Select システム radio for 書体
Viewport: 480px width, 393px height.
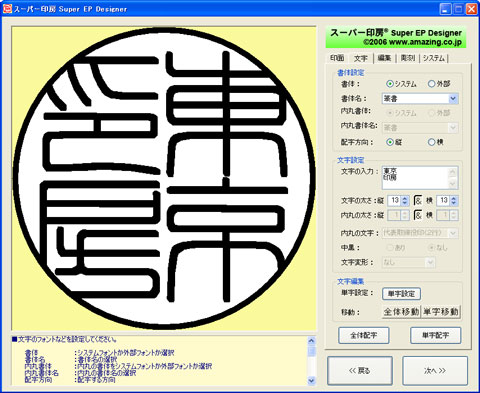click(x=390, y=84)
